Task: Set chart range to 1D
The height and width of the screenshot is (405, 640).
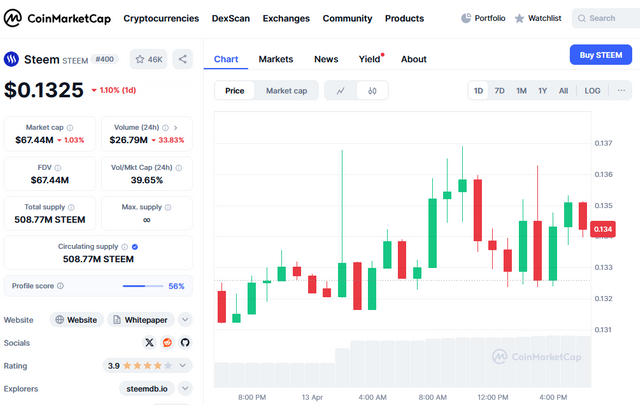Action: (478, 91)
